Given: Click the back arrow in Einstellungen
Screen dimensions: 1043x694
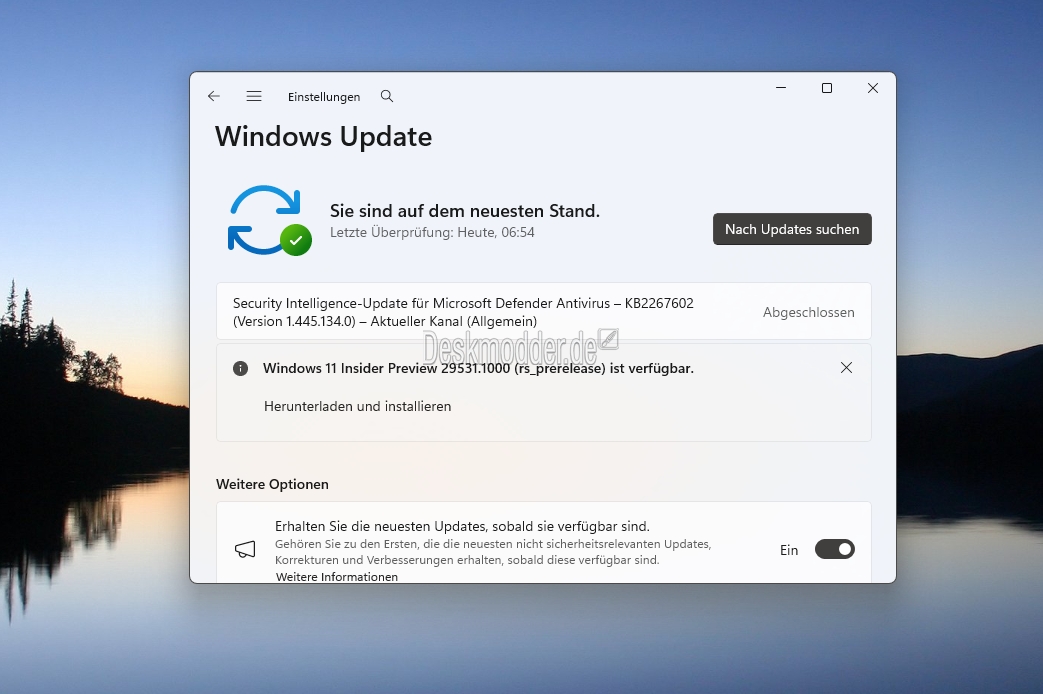Looking at the screenshot, I should 214,97.
